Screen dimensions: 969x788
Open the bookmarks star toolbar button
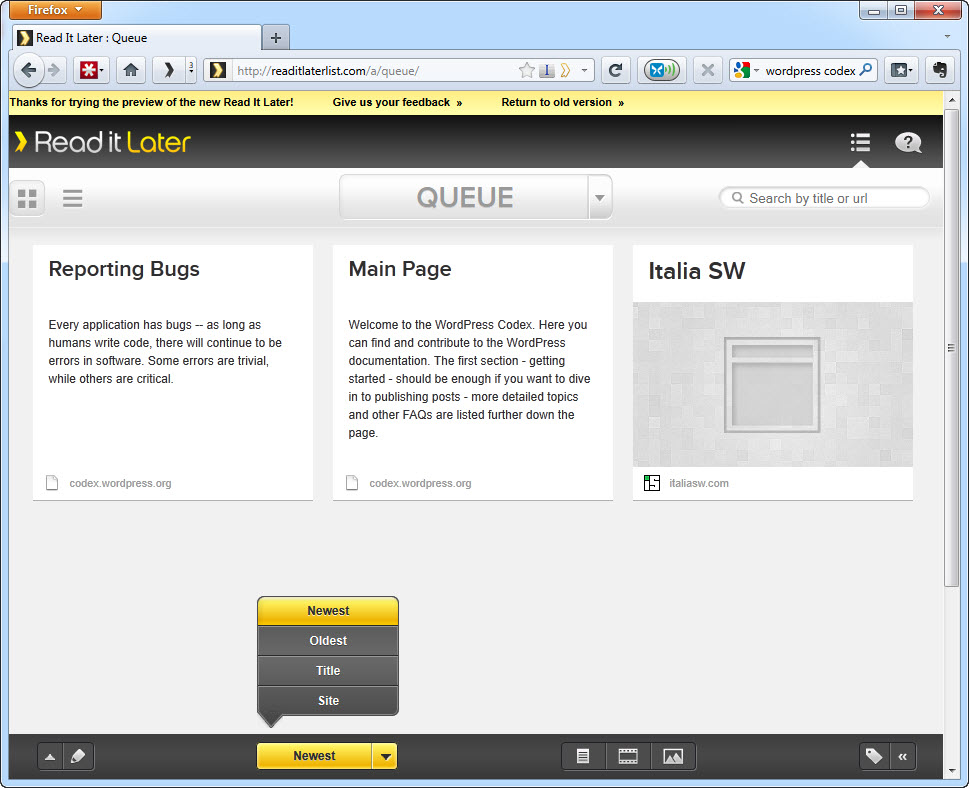click(x=901, y=70)
